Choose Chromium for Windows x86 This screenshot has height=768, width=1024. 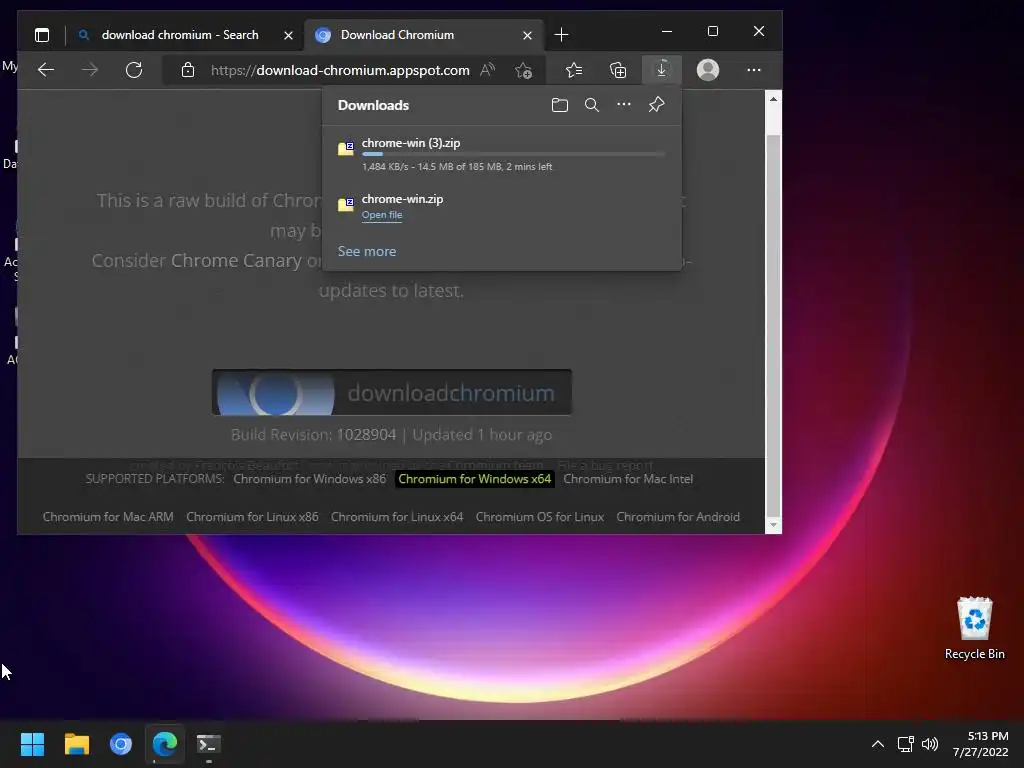[310, 479]
